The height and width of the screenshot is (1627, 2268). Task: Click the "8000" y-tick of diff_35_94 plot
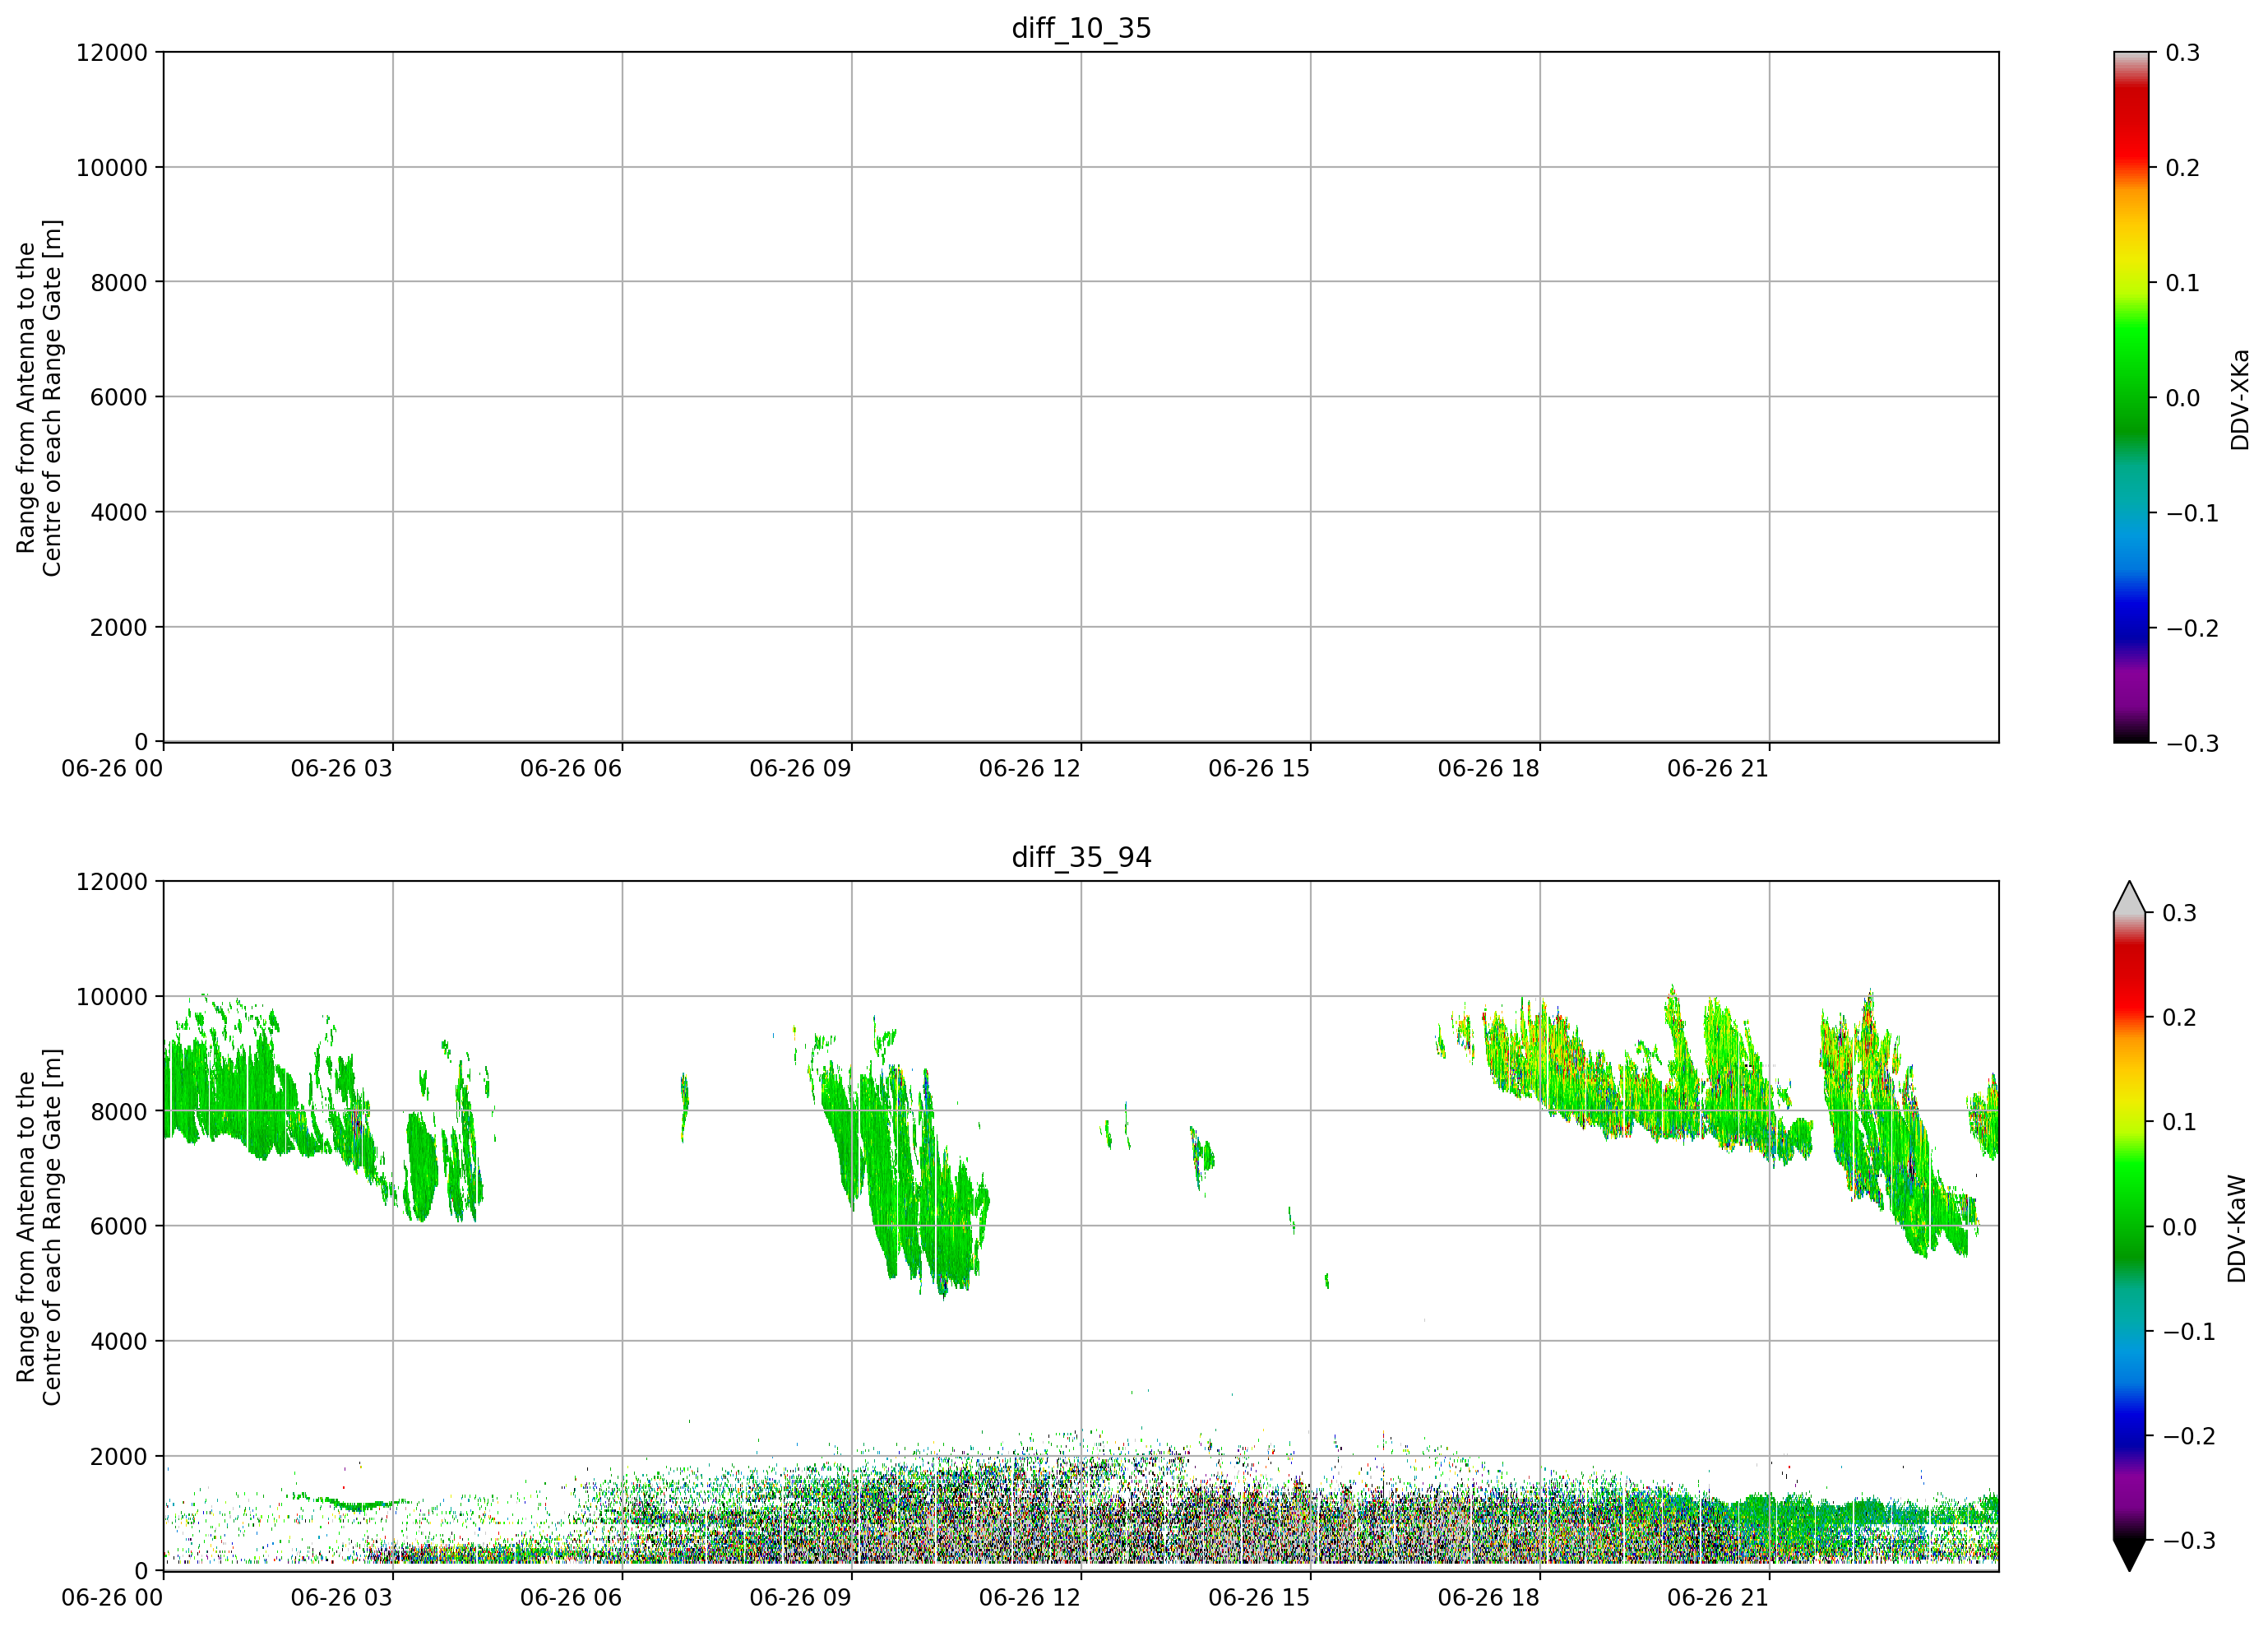119,1111
